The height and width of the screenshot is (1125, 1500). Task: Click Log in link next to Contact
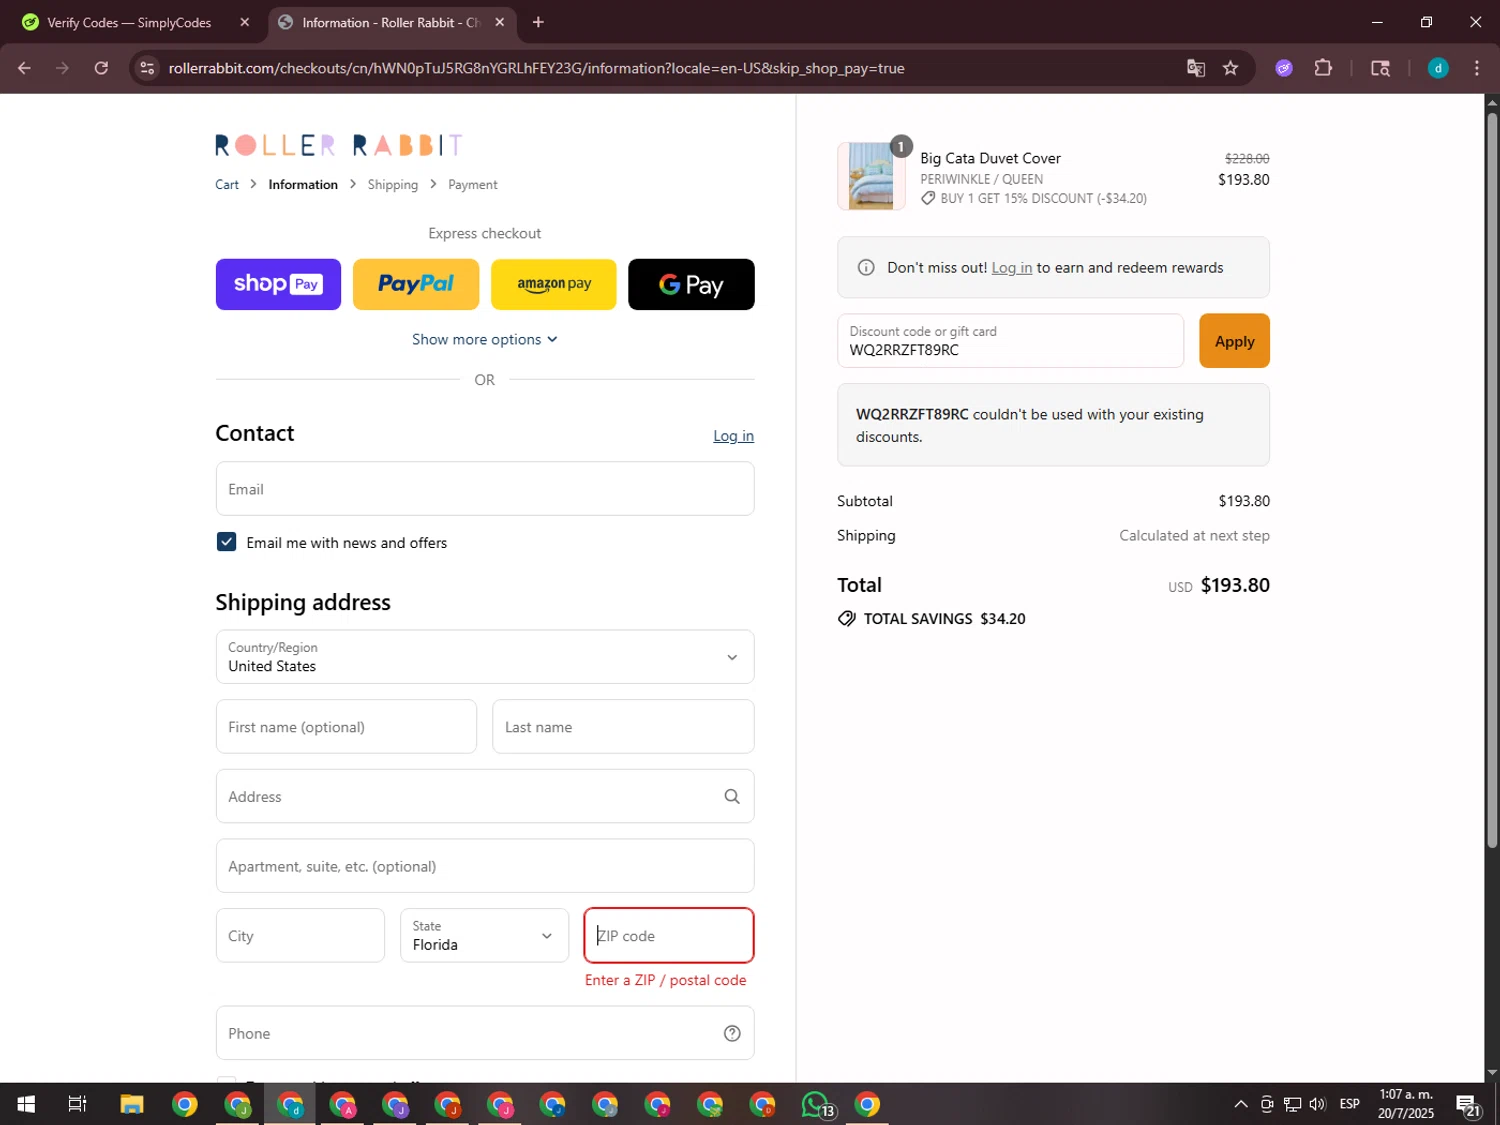click(733, 436)
